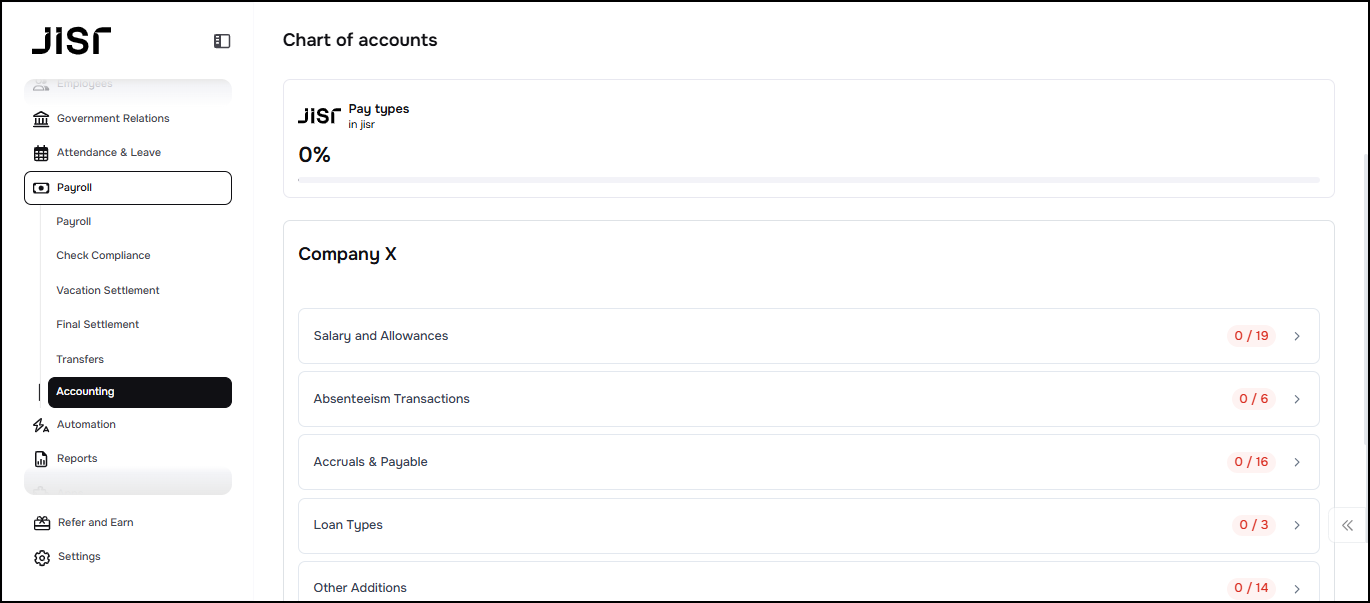Click the Pay types progress bar
The height and width of the screenshot is (603, 1370).
click(808, 180)
